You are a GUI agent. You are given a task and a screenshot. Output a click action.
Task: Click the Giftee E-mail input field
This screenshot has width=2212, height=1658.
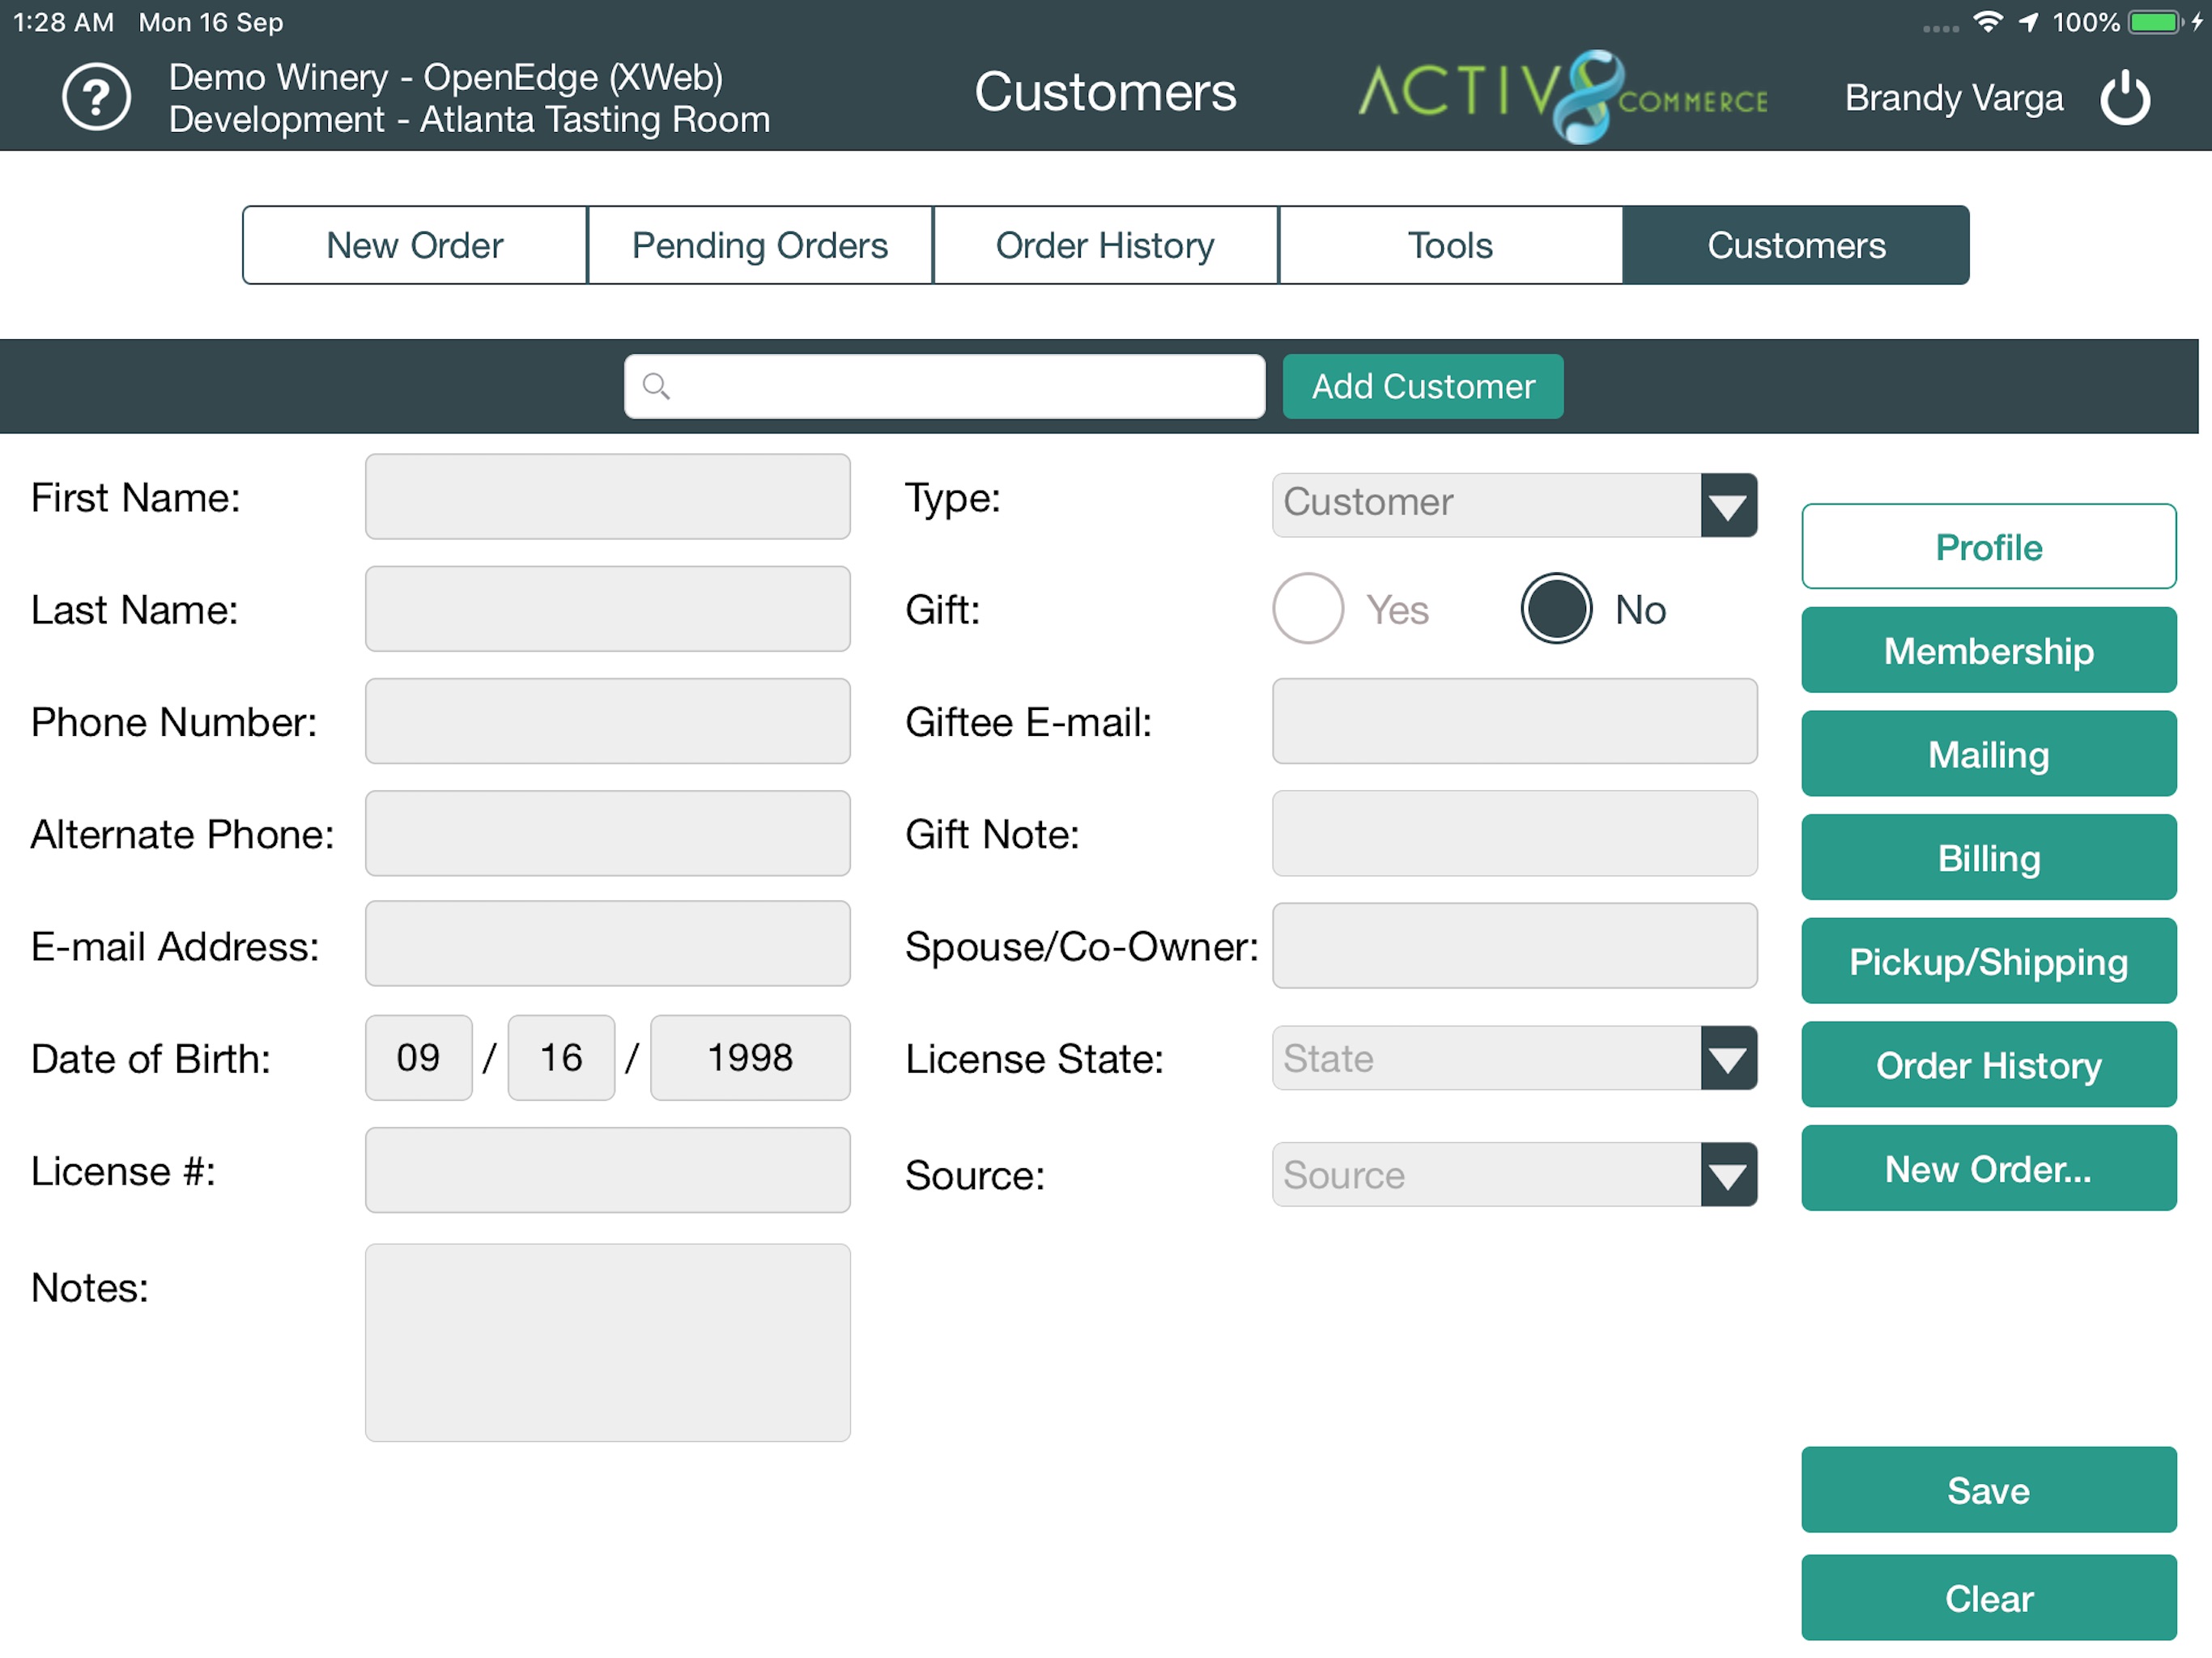point(1514,721)
